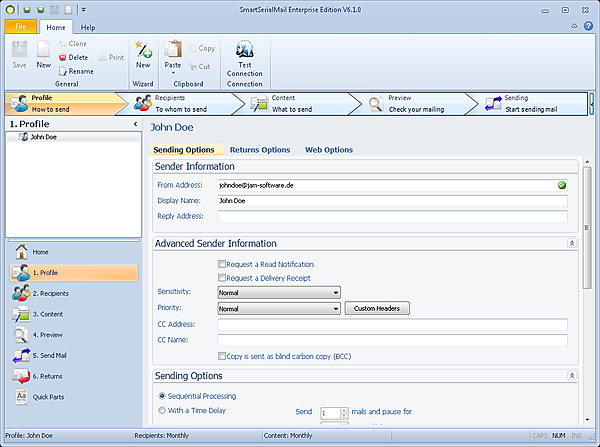
Task: Check Request a Delivery Receipt
Action: (x=222, y=277)
